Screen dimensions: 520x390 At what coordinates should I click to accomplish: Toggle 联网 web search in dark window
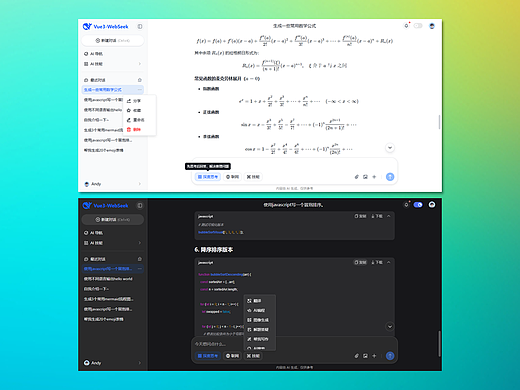232,356
